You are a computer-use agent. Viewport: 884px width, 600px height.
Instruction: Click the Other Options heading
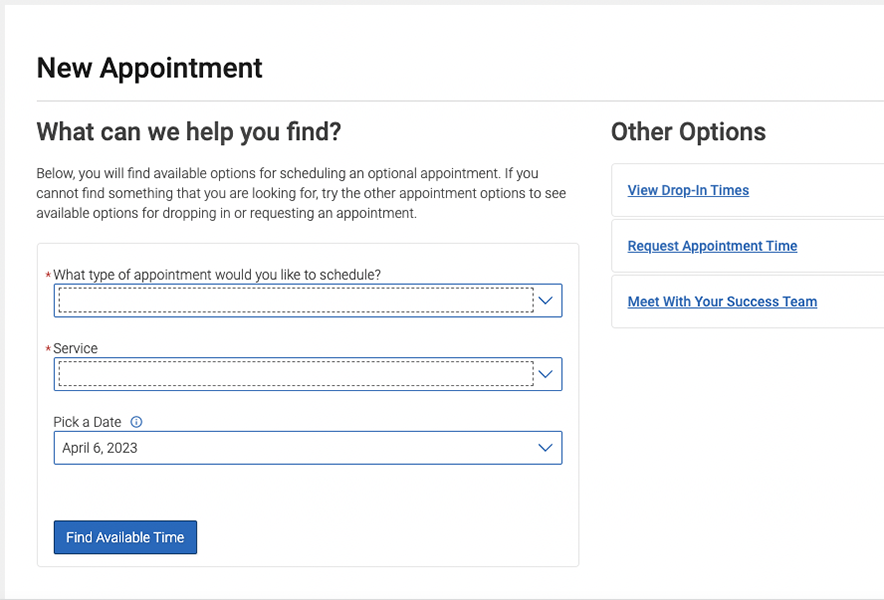pos(688,132)
